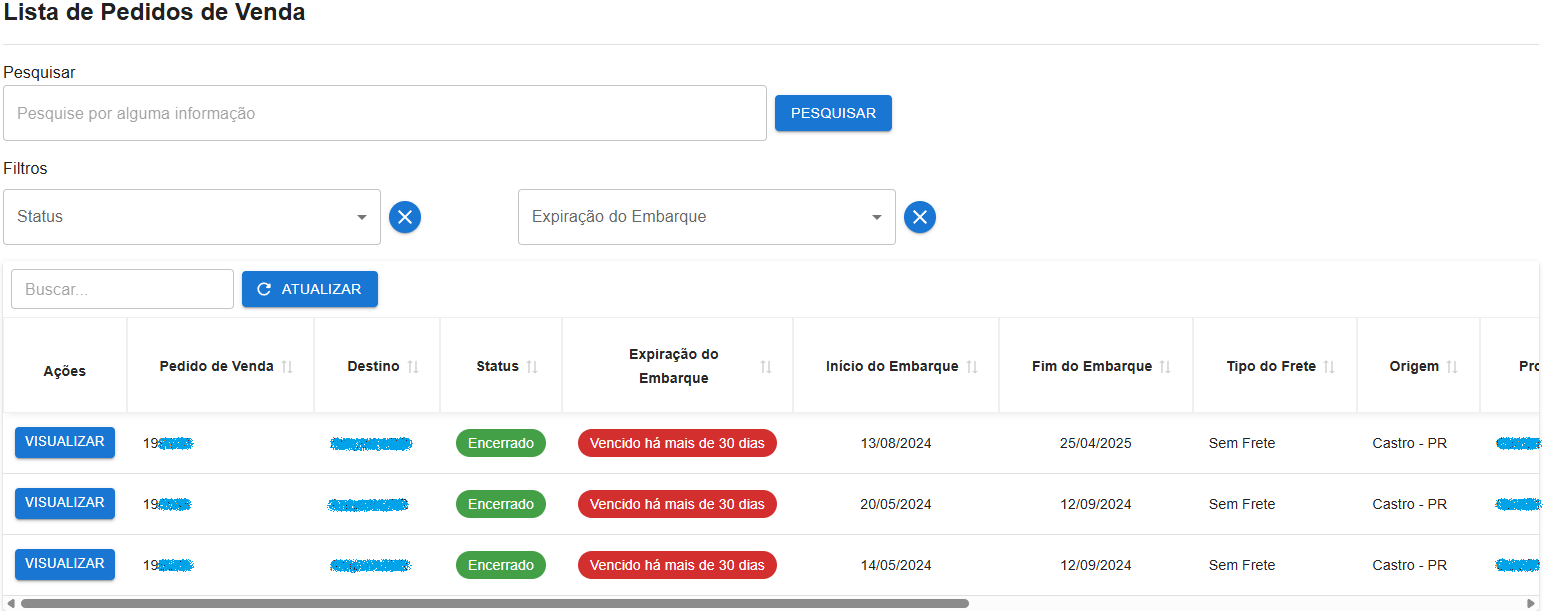Open VISUALIZAR on the first order row
Screen dimensions: 1544x611
[x=64, y=442]
